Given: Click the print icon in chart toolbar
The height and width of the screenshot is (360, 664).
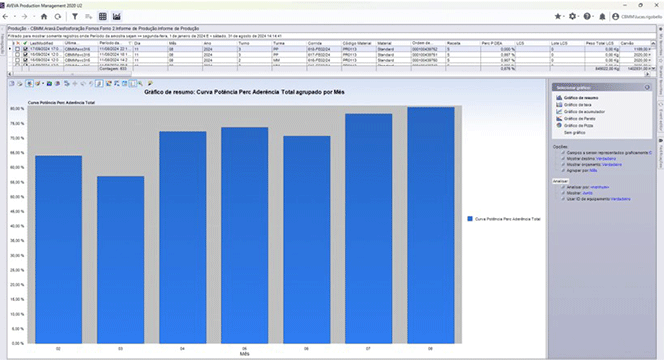Looking at the screenshot, I should point(19,84).
